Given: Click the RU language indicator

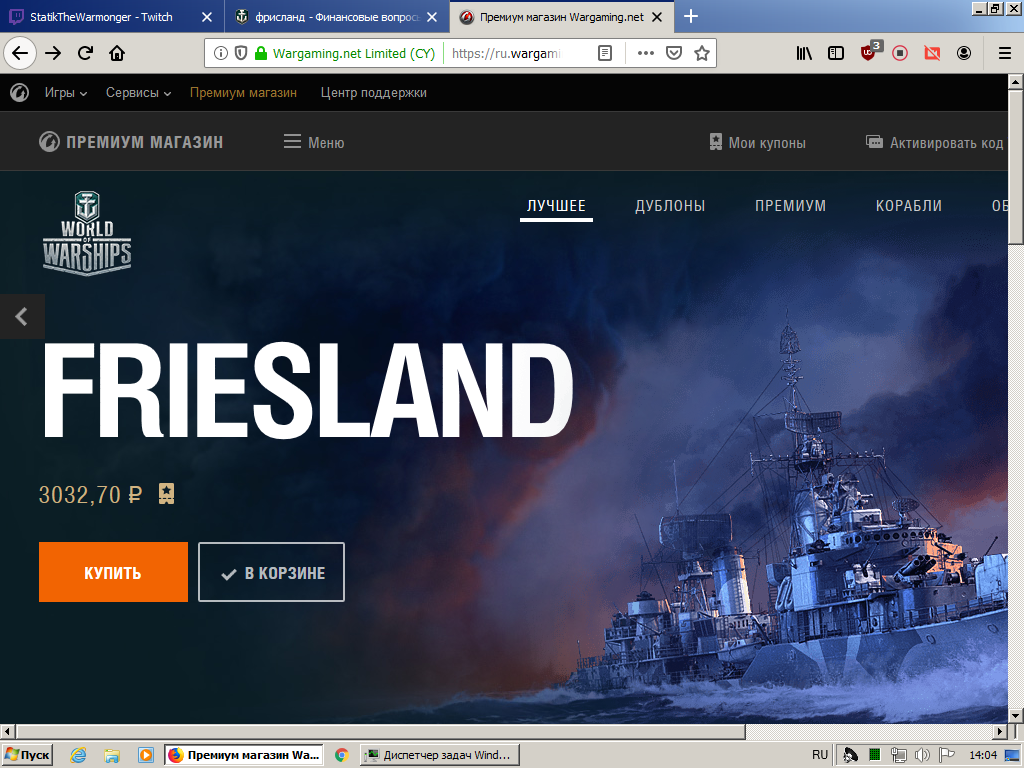Looking at the screenshot, I should 820,755.
